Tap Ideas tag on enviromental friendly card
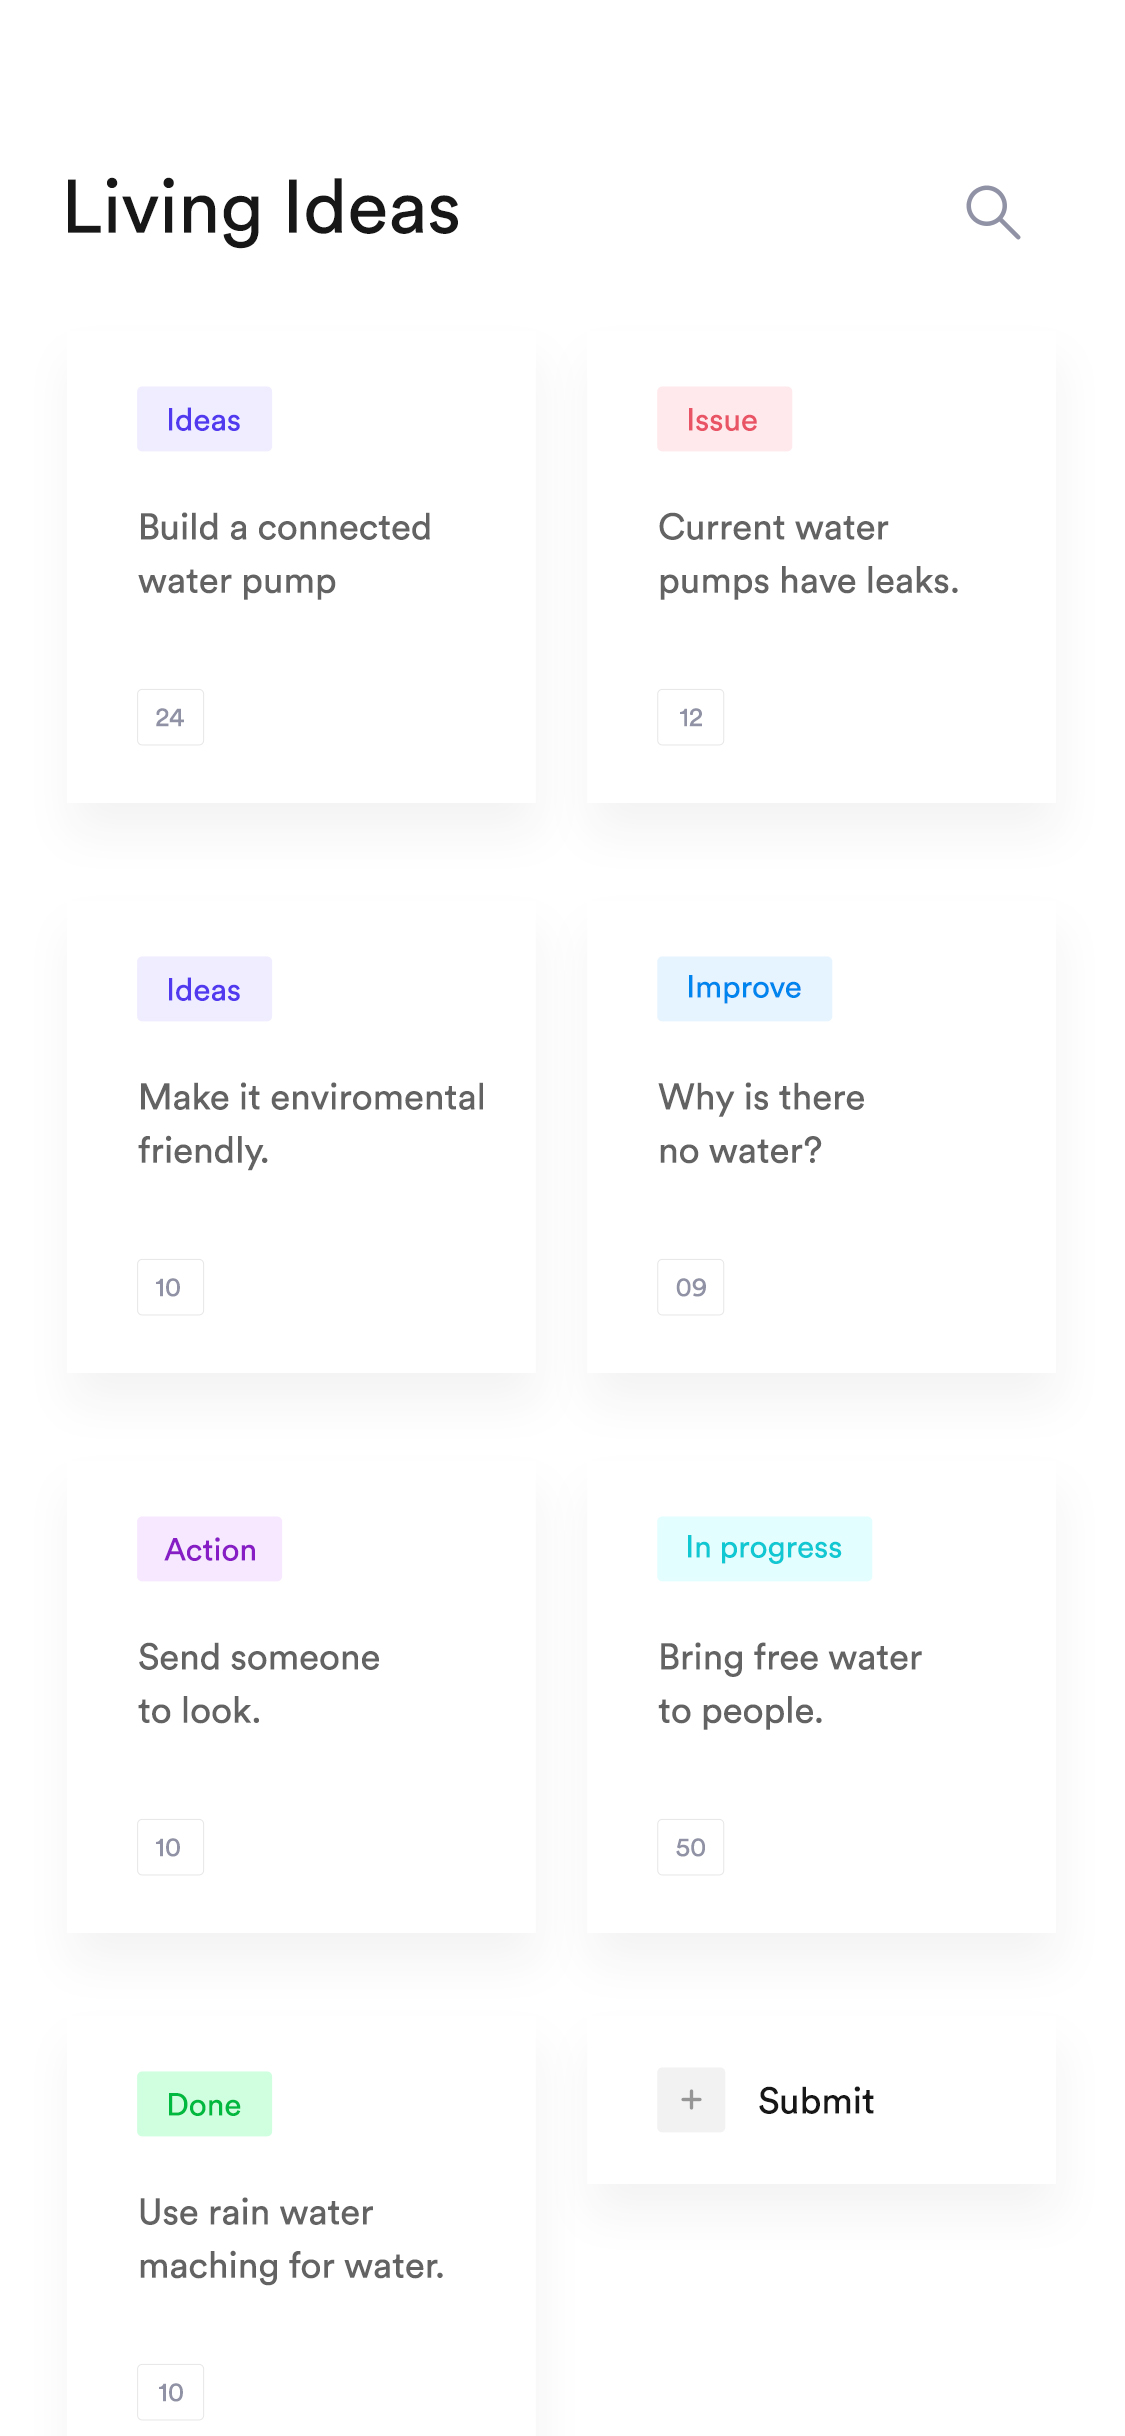 (x=204, y=989)
